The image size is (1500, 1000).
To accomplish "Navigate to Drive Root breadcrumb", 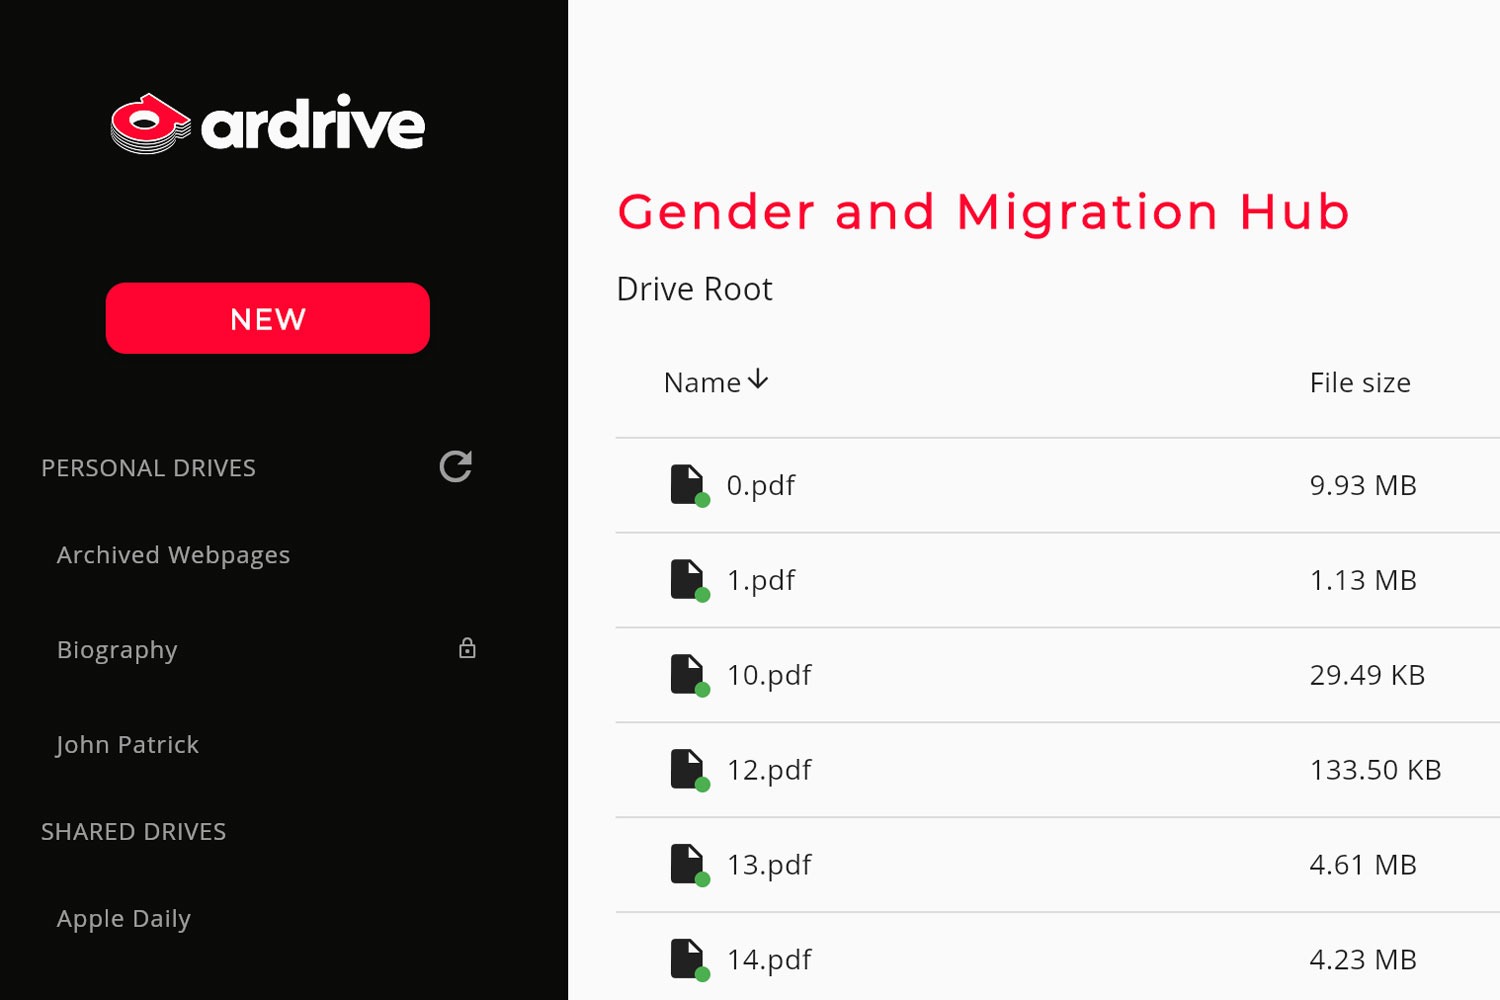I will (694, 289).
